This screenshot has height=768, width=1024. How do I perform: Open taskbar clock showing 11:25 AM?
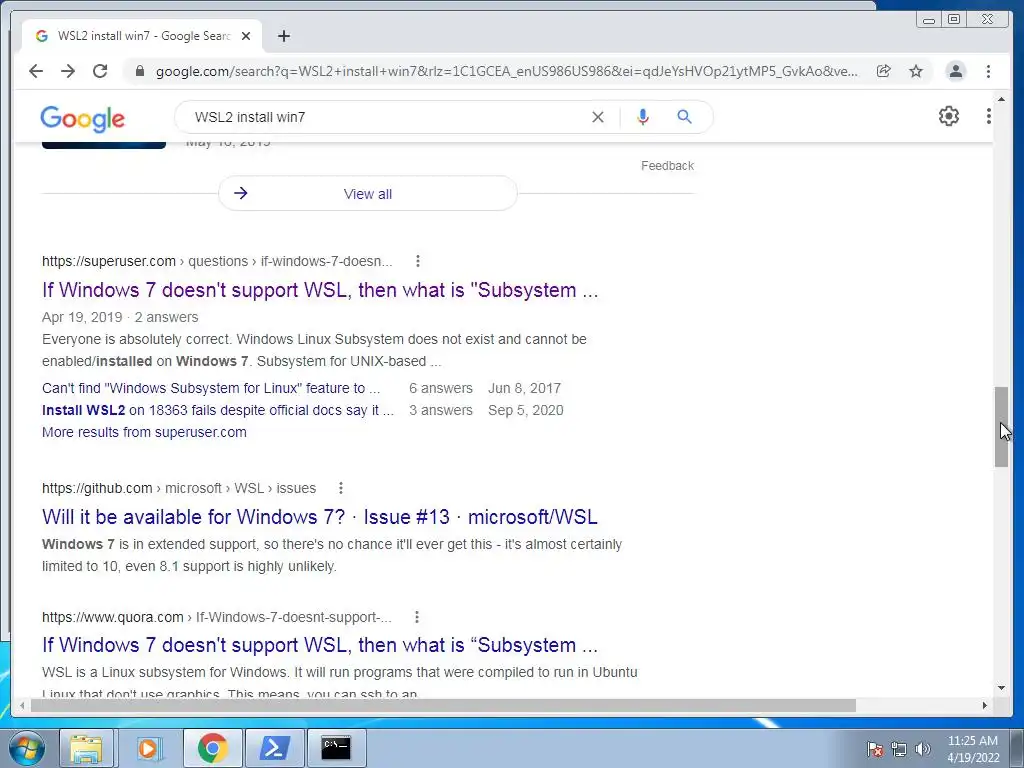coord(972,749)
